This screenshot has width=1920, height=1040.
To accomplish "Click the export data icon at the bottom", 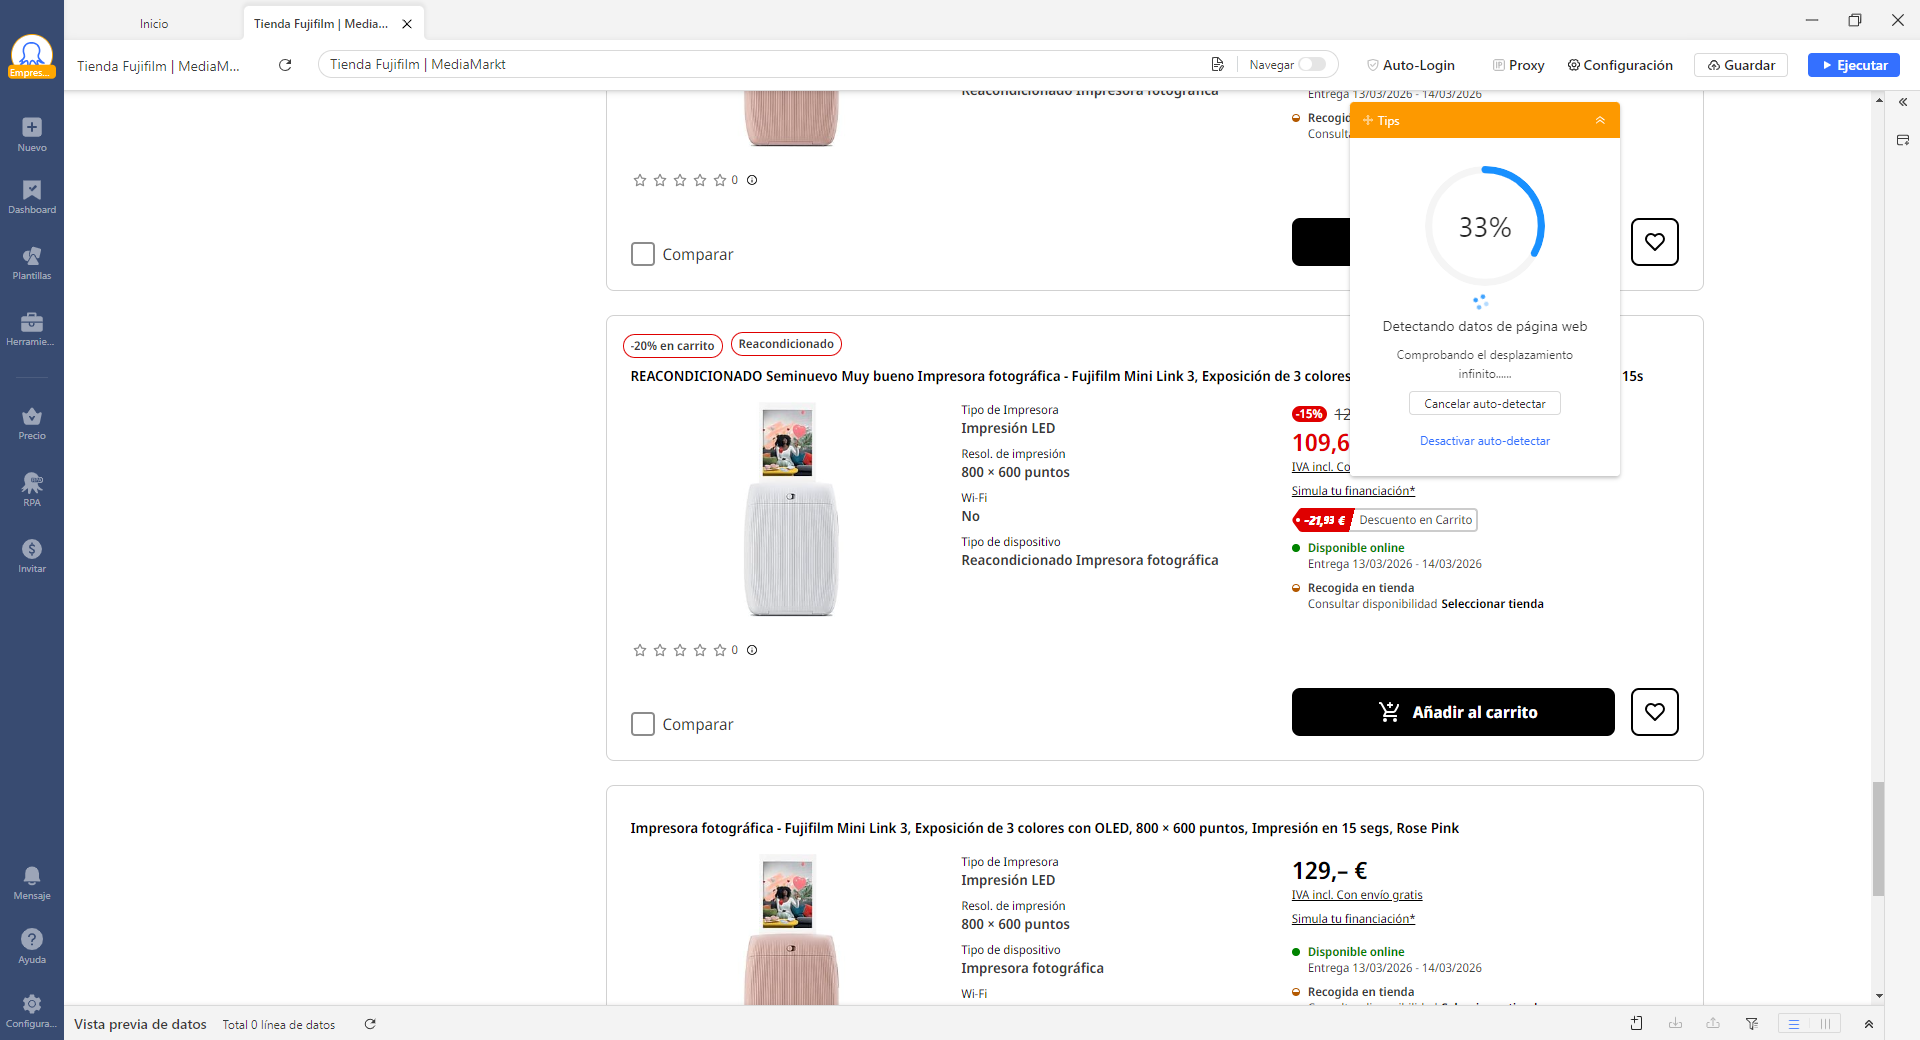I will pos(1676,1024).
